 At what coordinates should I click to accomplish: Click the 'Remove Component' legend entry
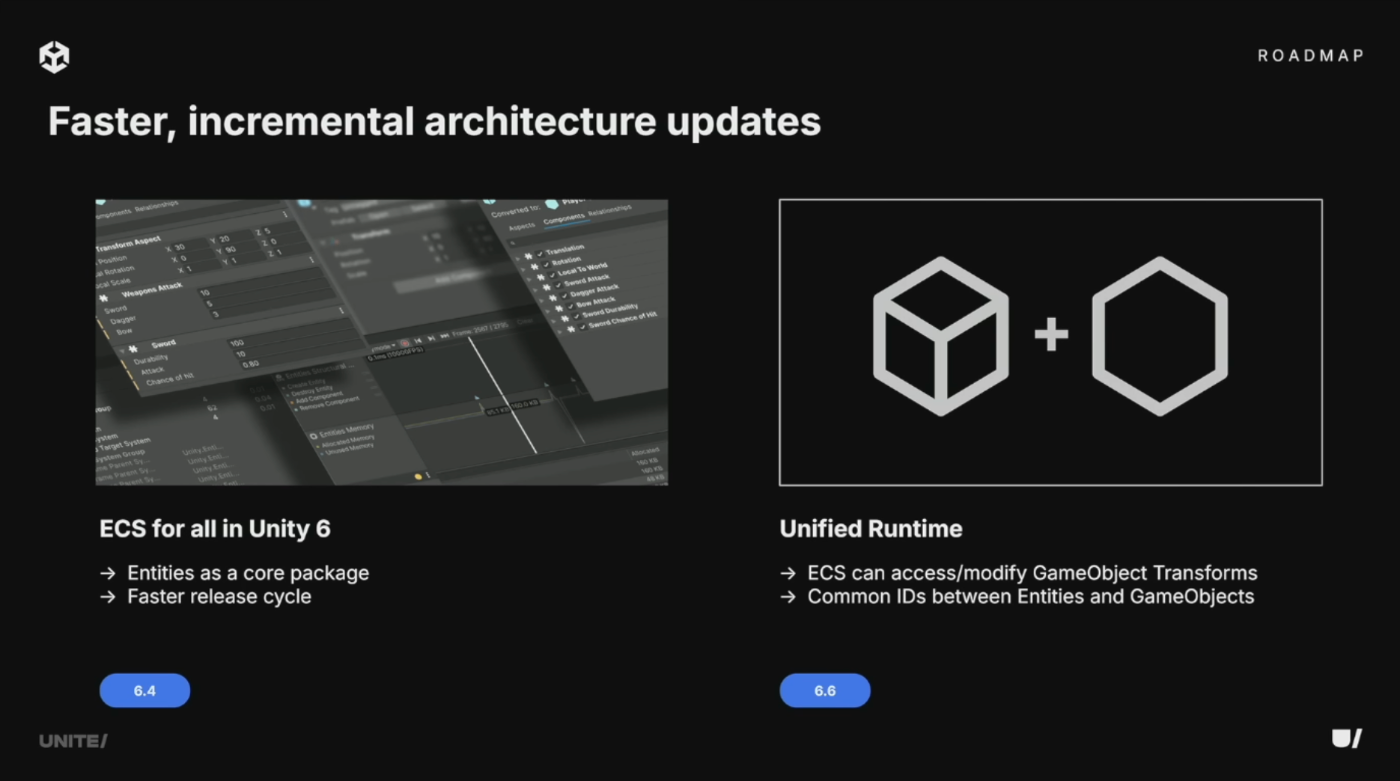point(329,405)
